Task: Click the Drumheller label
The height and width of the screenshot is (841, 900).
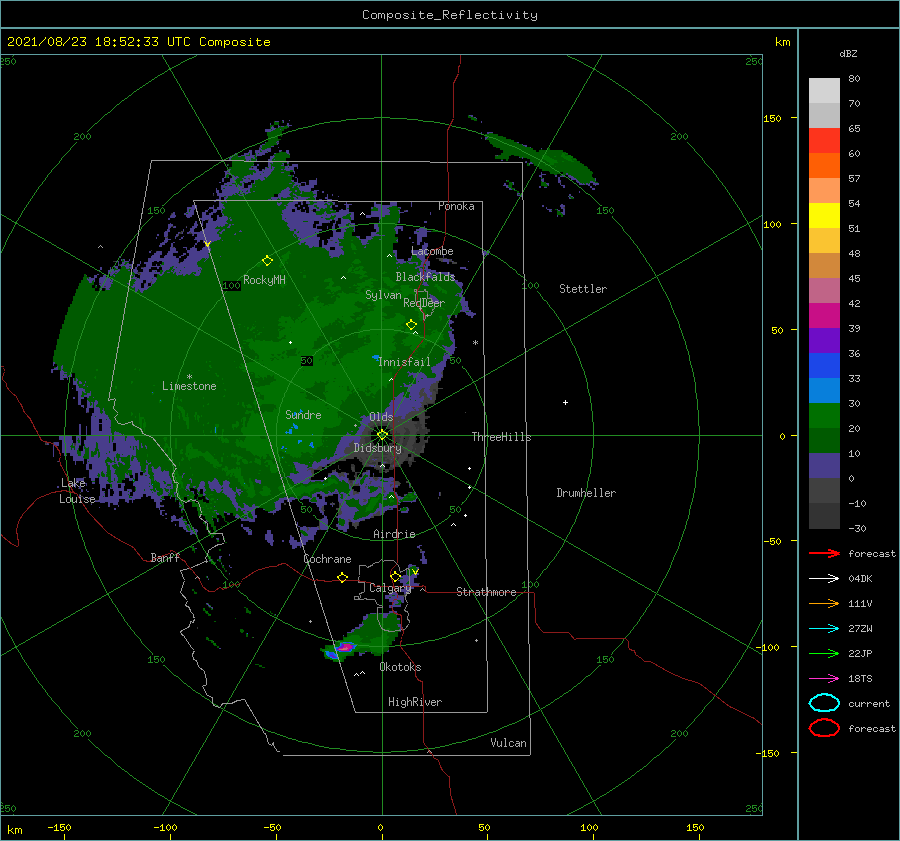Action: [x=586, y=493]
